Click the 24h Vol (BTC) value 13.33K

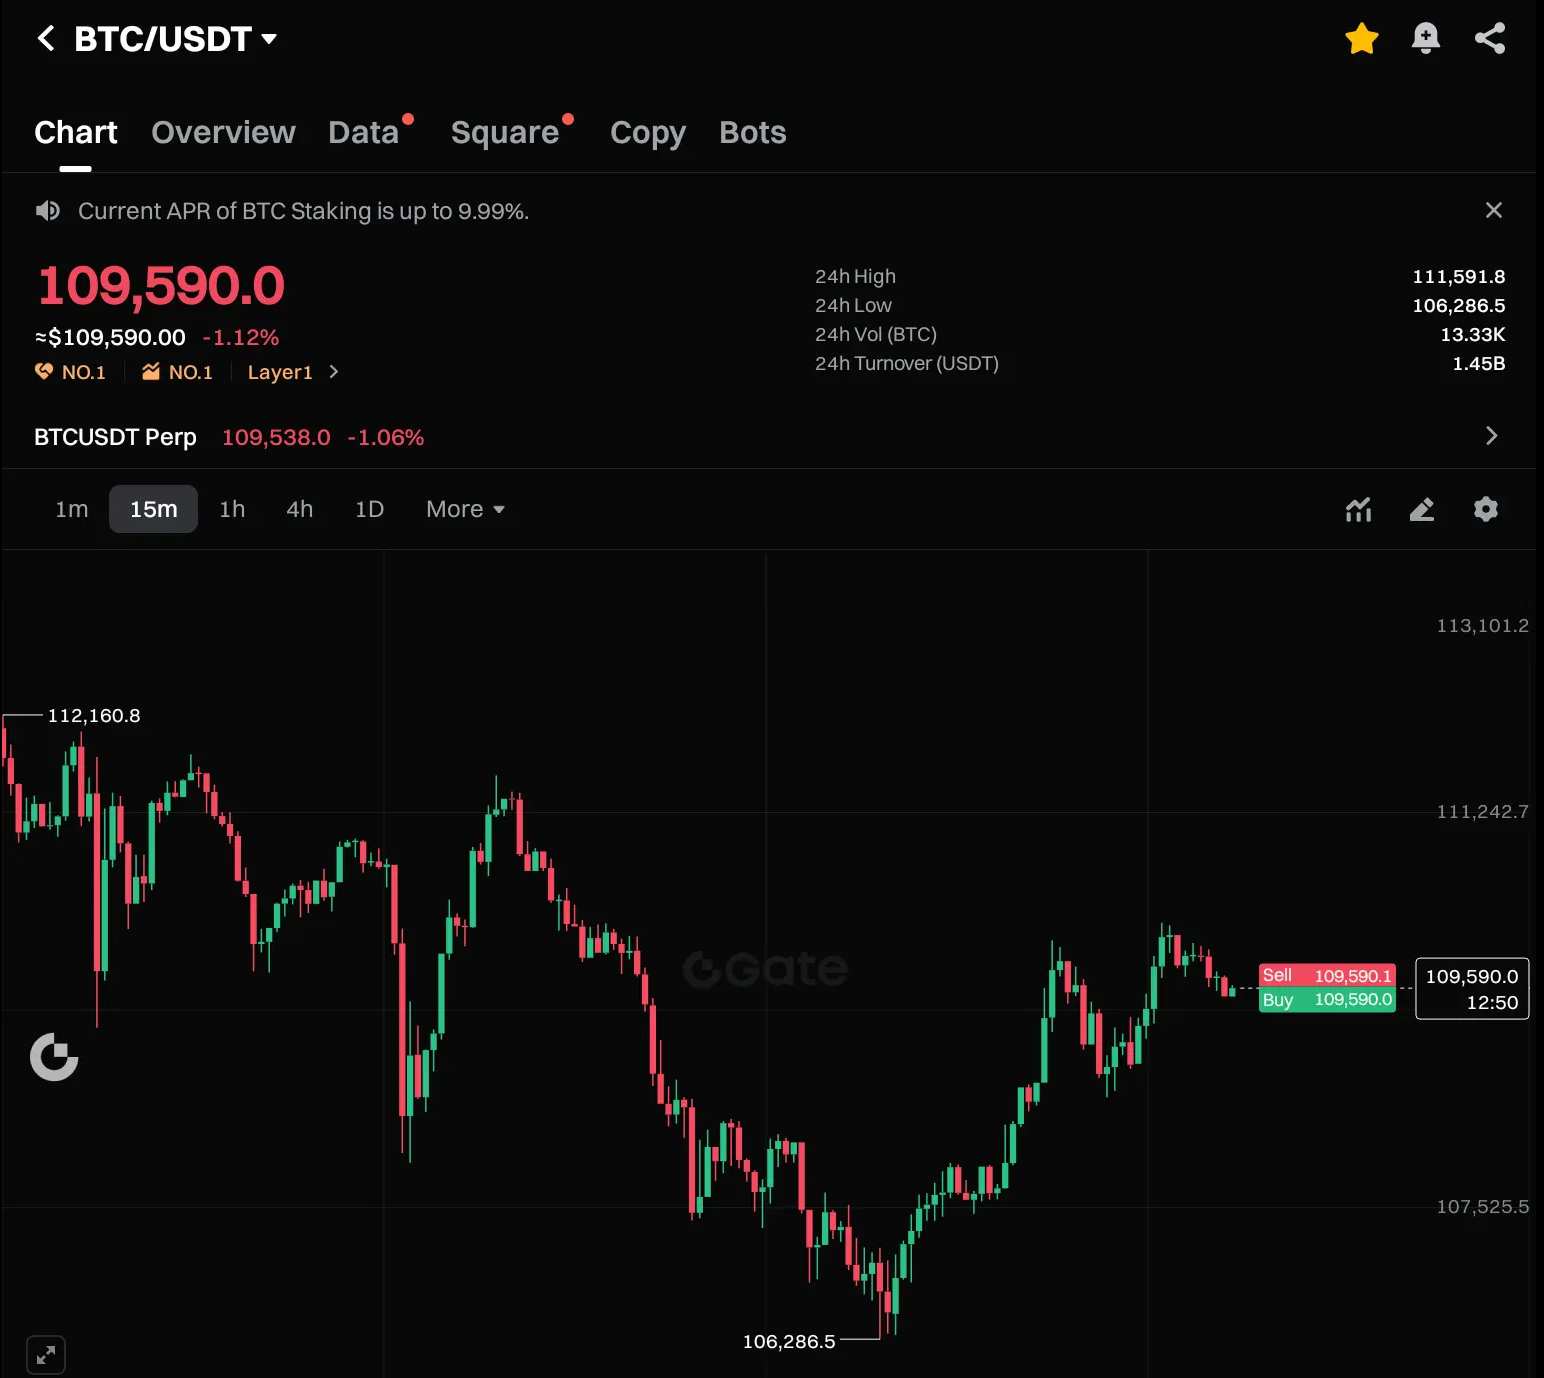tap(1472, 334)
